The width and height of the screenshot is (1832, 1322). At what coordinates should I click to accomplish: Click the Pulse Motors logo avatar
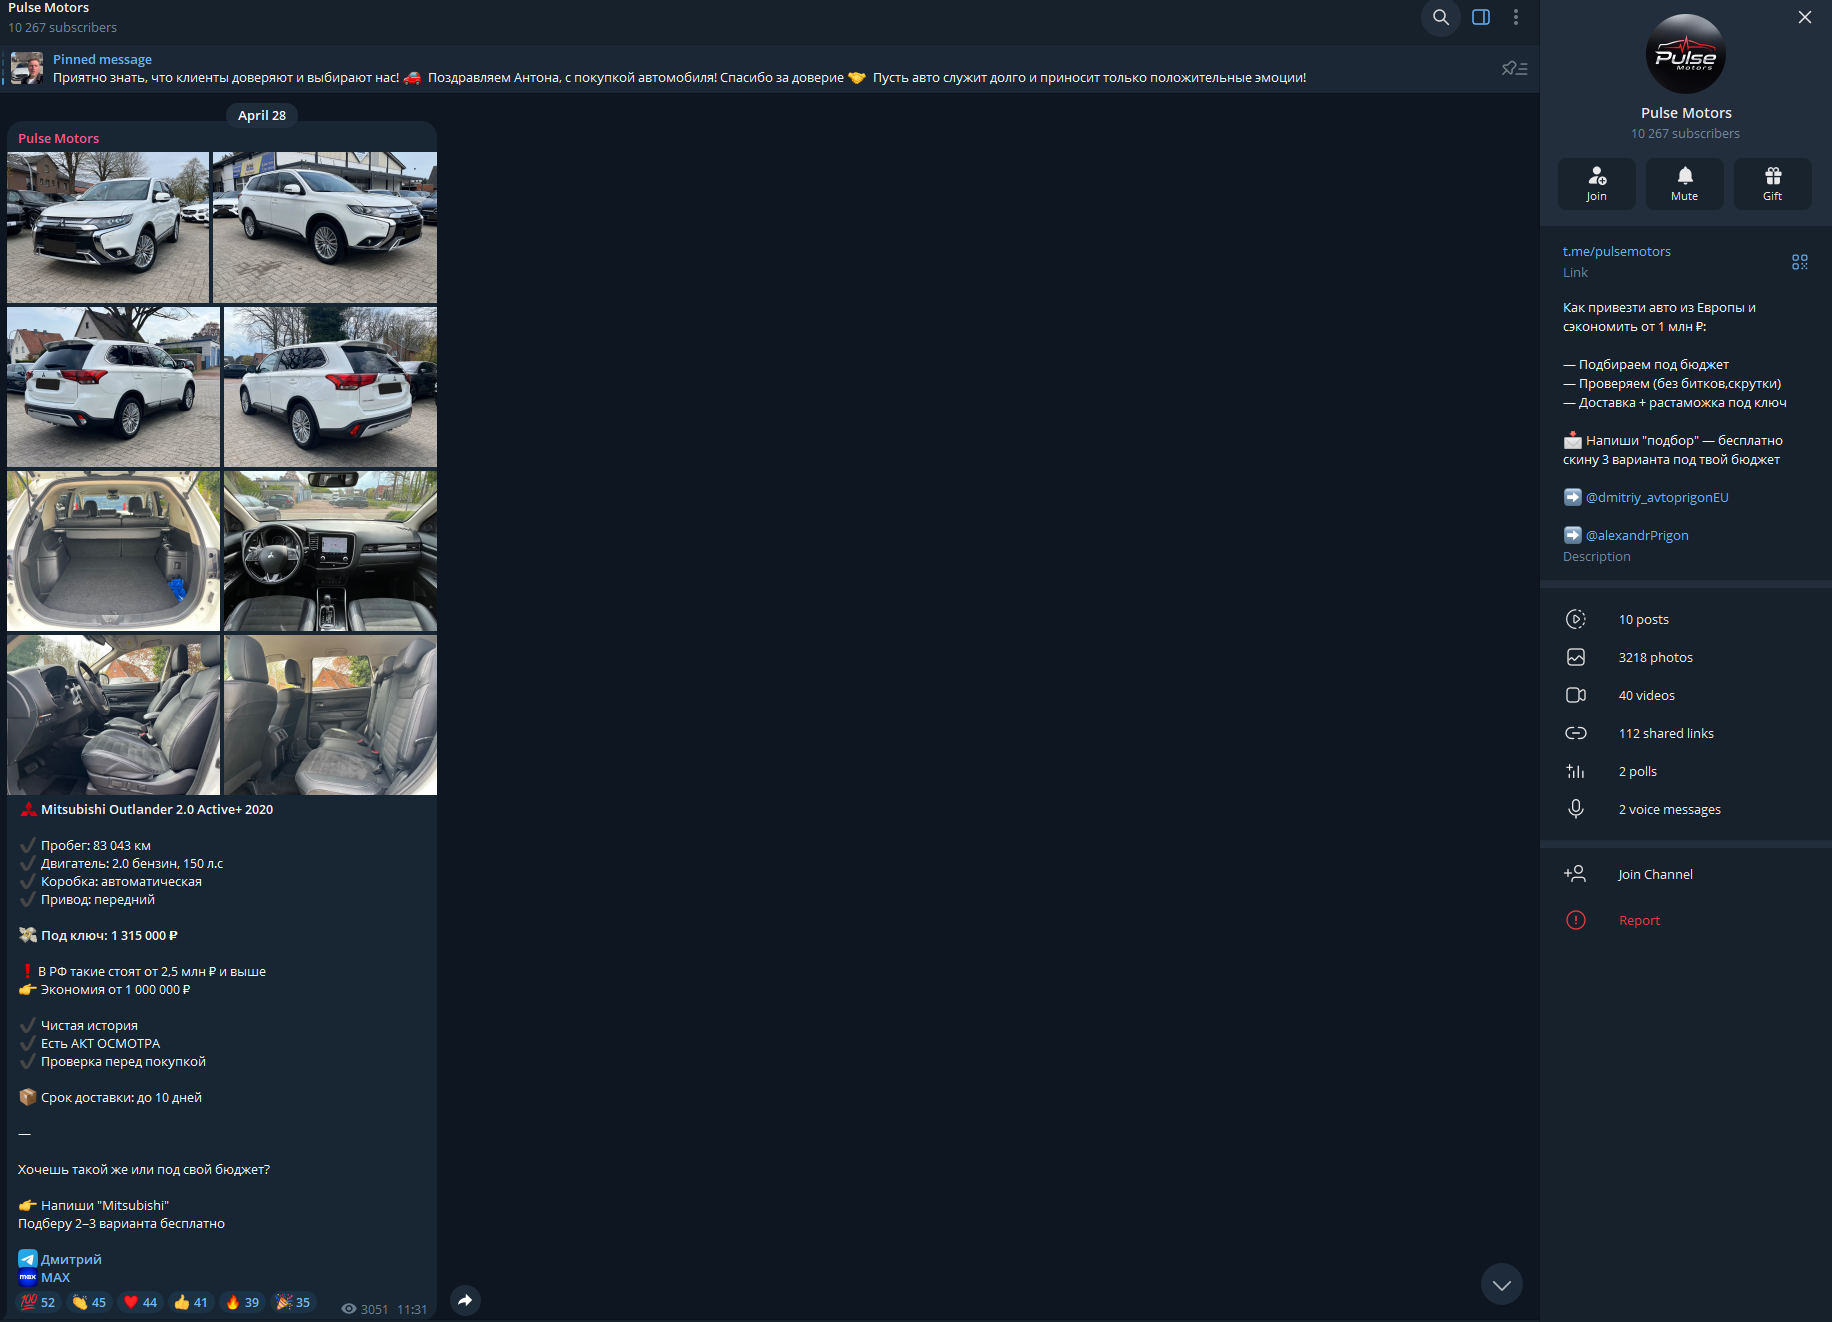tap(1686, 54)
